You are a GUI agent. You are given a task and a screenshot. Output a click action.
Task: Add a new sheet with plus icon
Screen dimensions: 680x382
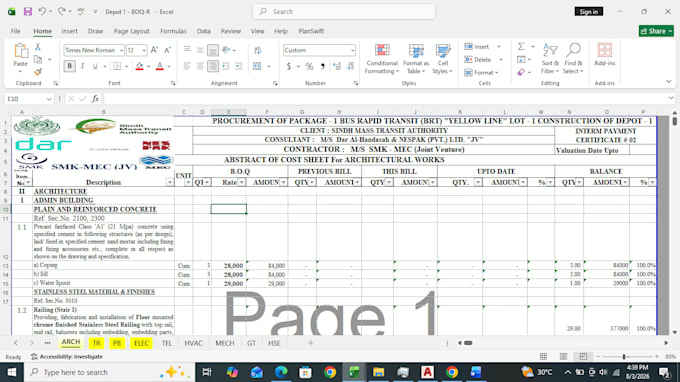pos(311,343)
